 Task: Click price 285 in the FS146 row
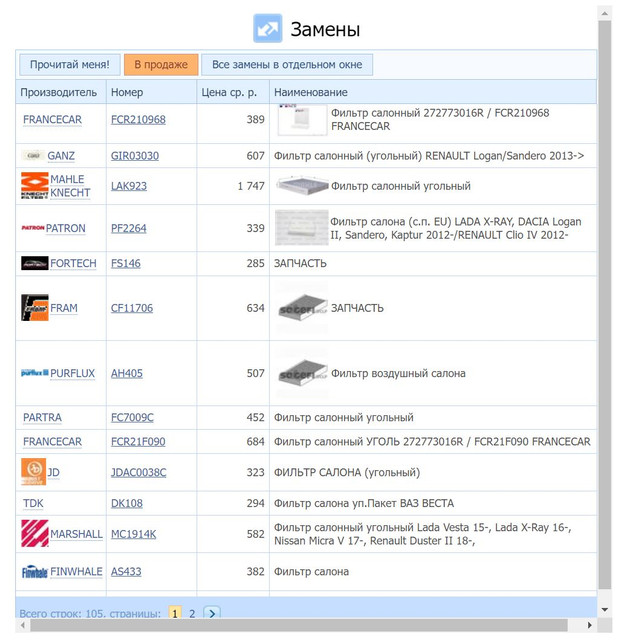coord(256,263)
